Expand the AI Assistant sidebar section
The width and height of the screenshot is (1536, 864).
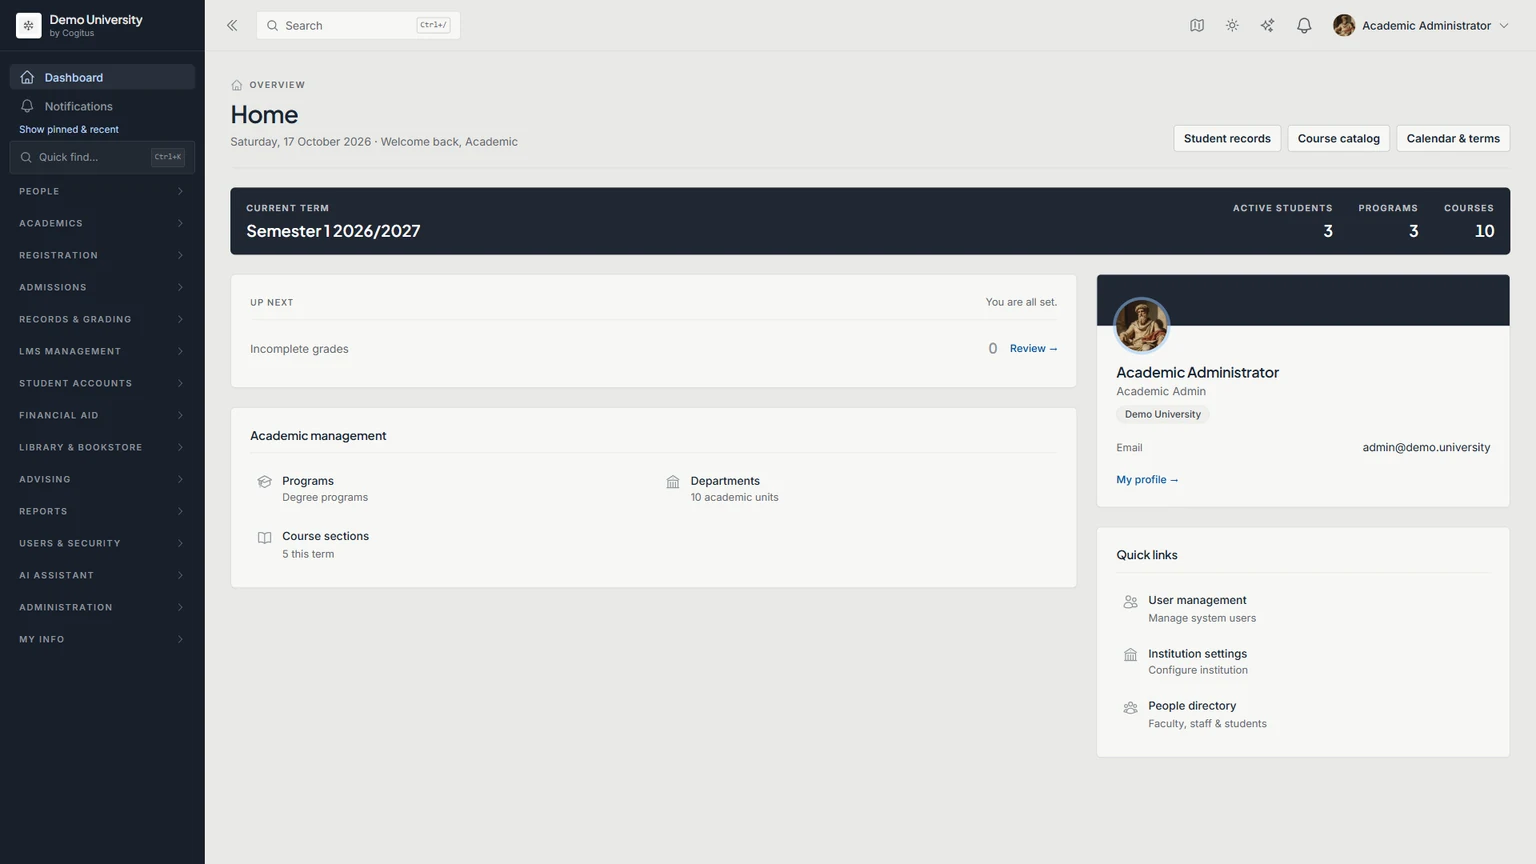tap(102, 575)
